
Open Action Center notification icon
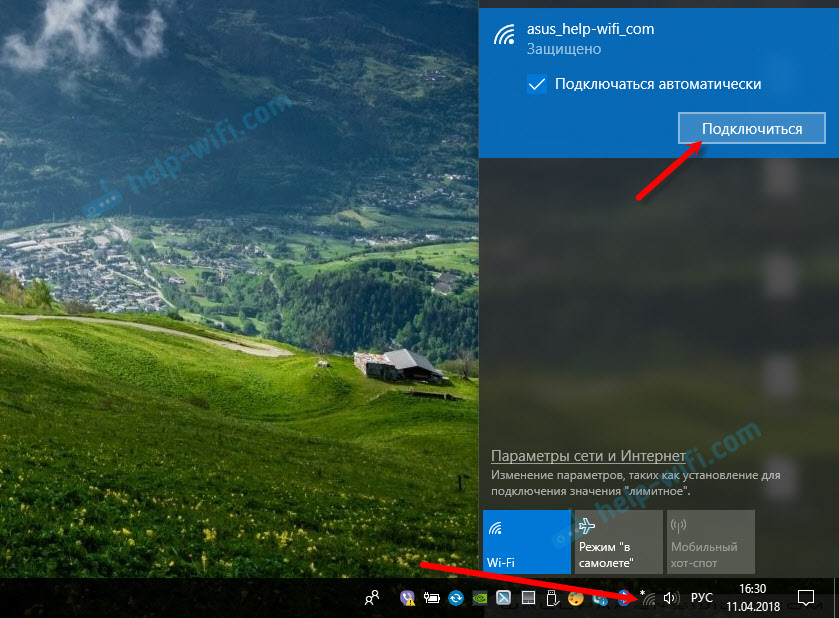click(x=806, y=598)
